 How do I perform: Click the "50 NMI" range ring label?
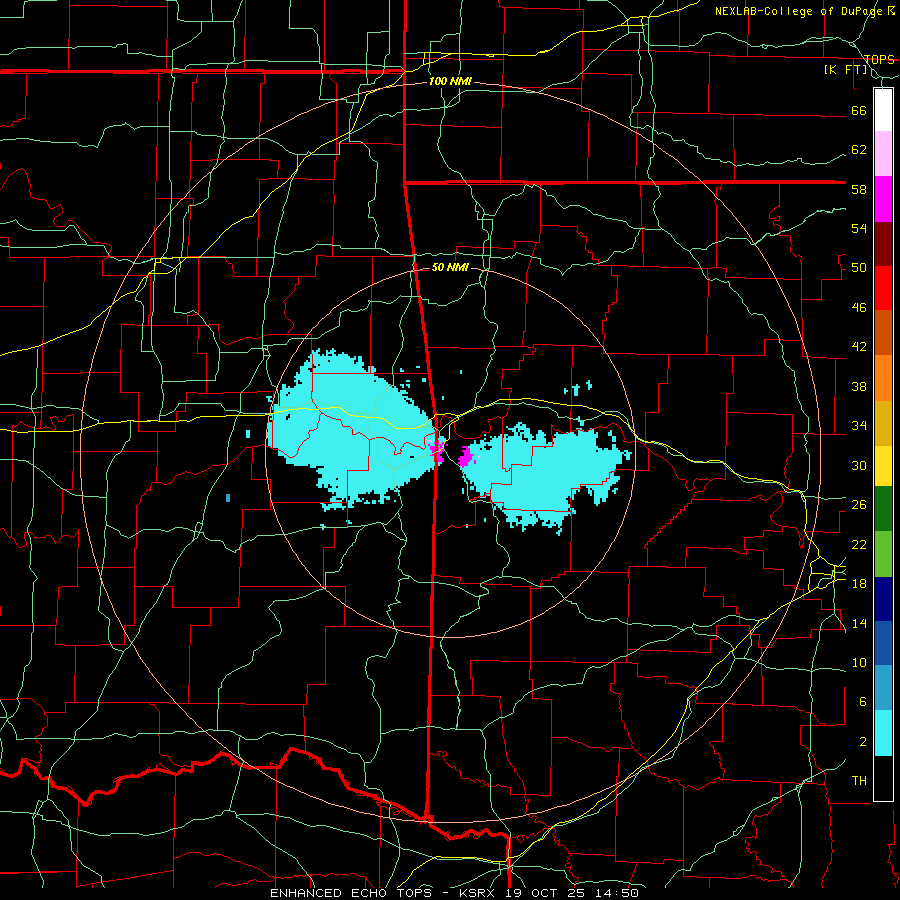pos(450,267)
